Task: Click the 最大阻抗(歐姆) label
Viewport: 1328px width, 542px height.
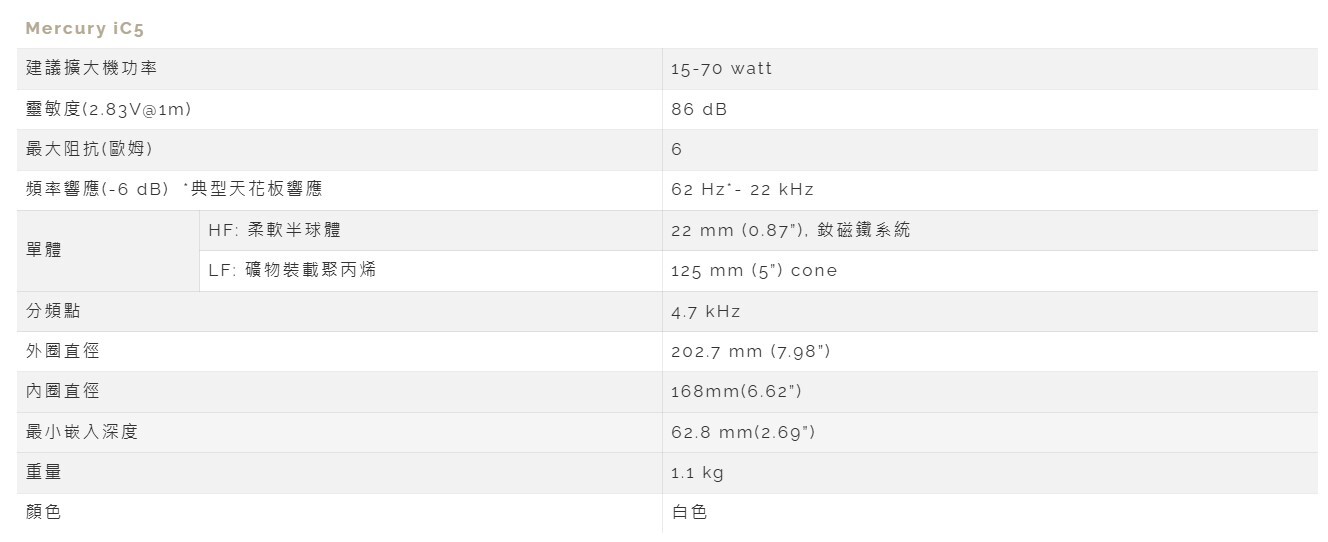Action: tap(89, 149)
